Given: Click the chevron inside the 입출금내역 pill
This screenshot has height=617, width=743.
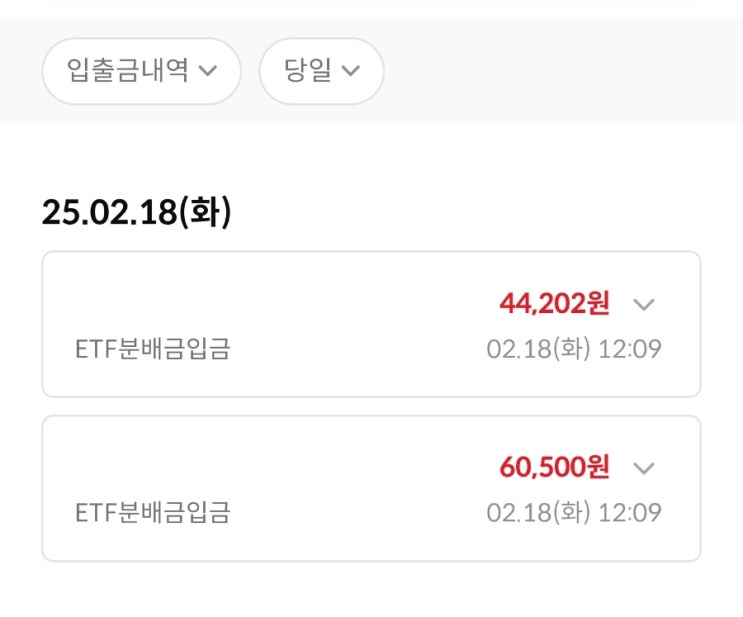Looking at the screenshot, I should 208,71.
